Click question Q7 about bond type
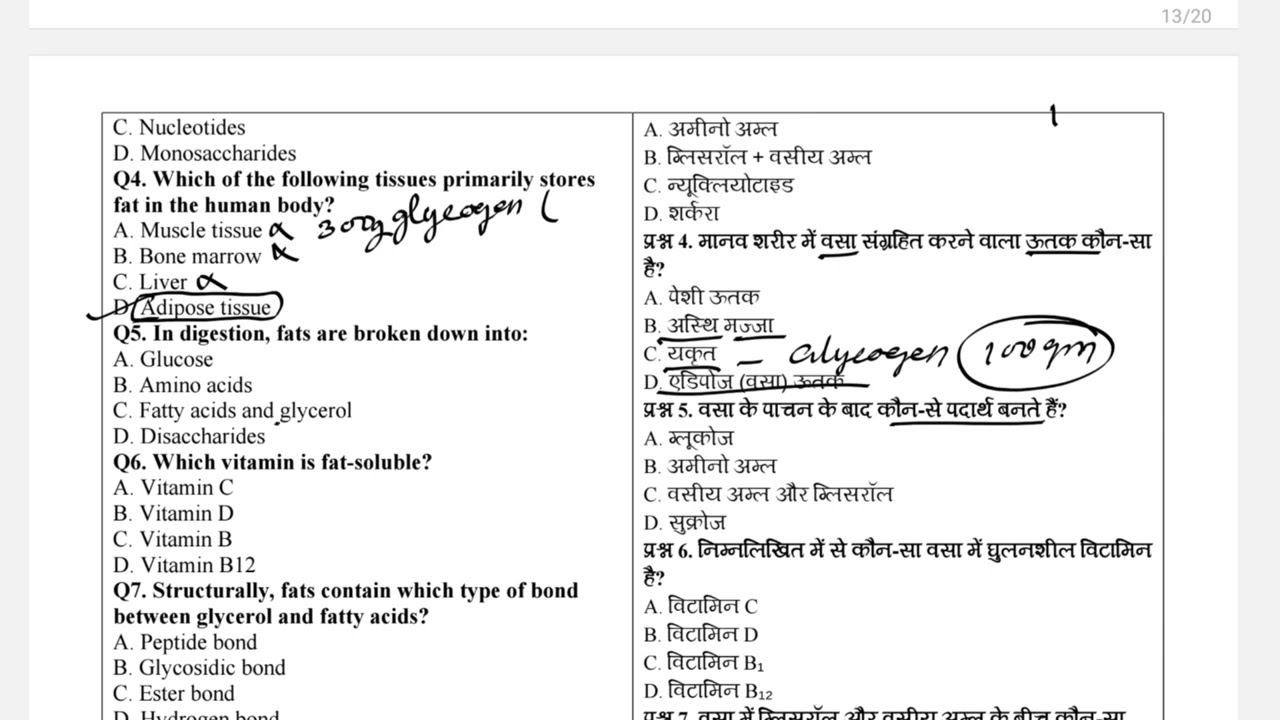Screen dimensions: 1280x720 [x=346, y=603]
